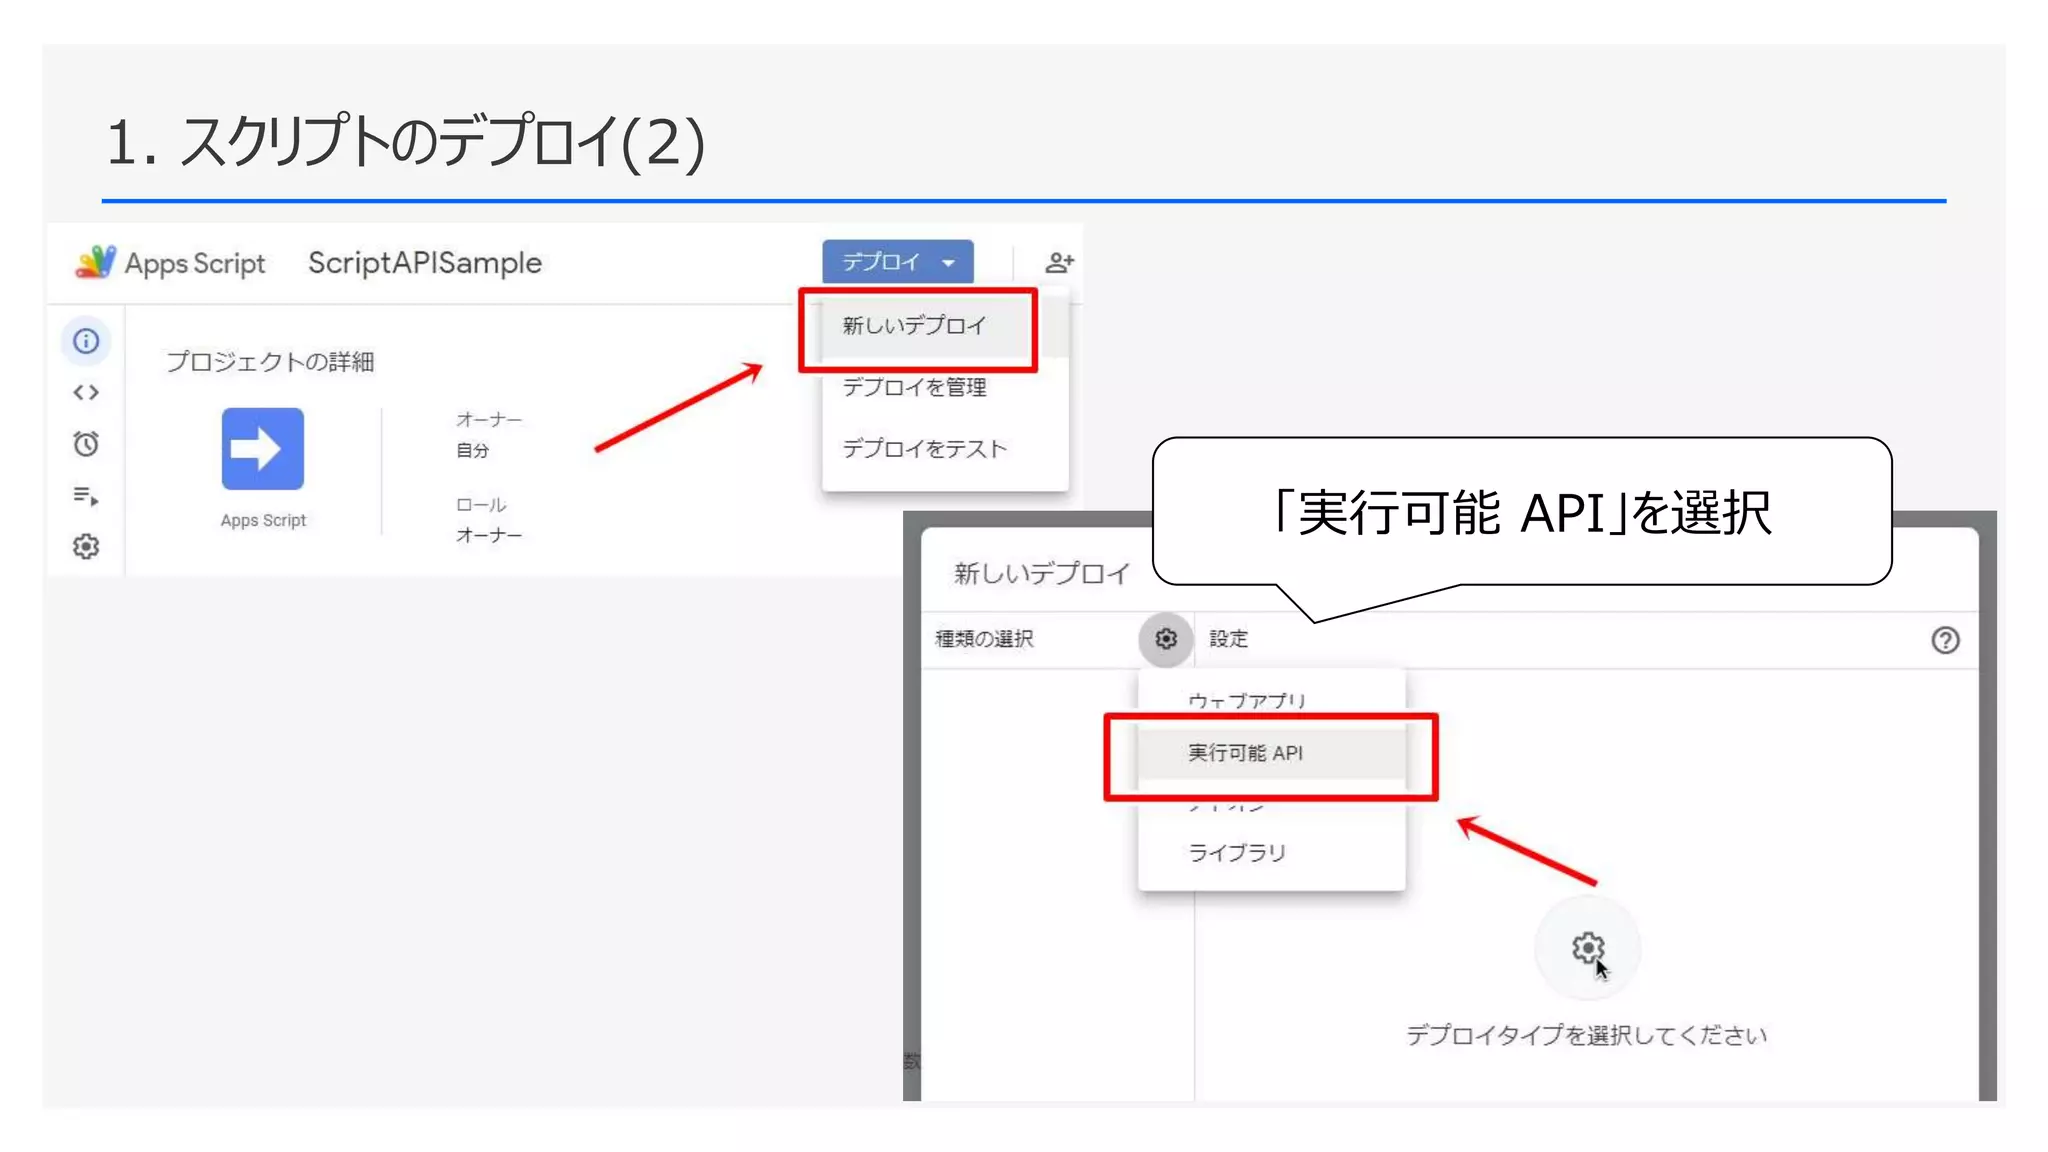The width and height of the screenshot is (2048, 1152).
Task: Open the Triggers alarm clock icon
Action: pos(86,444)
